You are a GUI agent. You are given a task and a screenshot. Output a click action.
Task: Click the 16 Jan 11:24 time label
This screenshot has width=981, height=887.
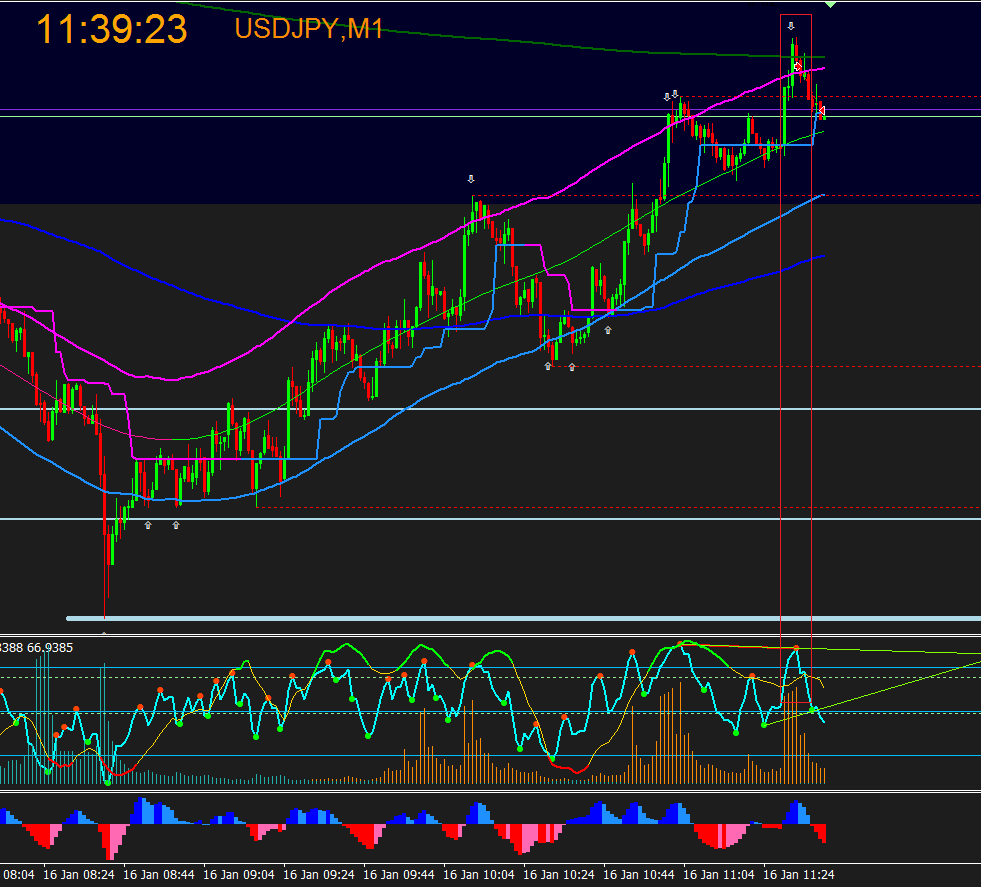[800, 874]
